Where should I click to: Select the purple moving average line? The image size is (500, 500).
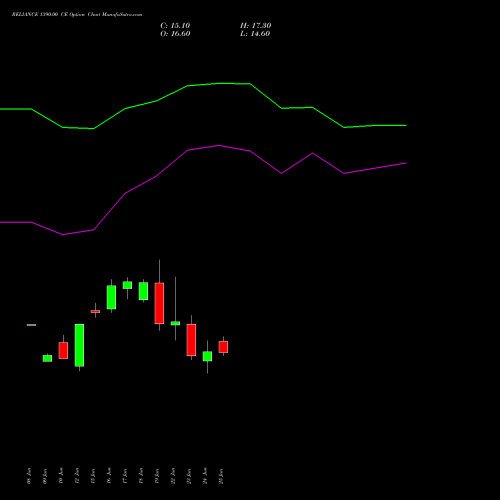coord(203,190)
